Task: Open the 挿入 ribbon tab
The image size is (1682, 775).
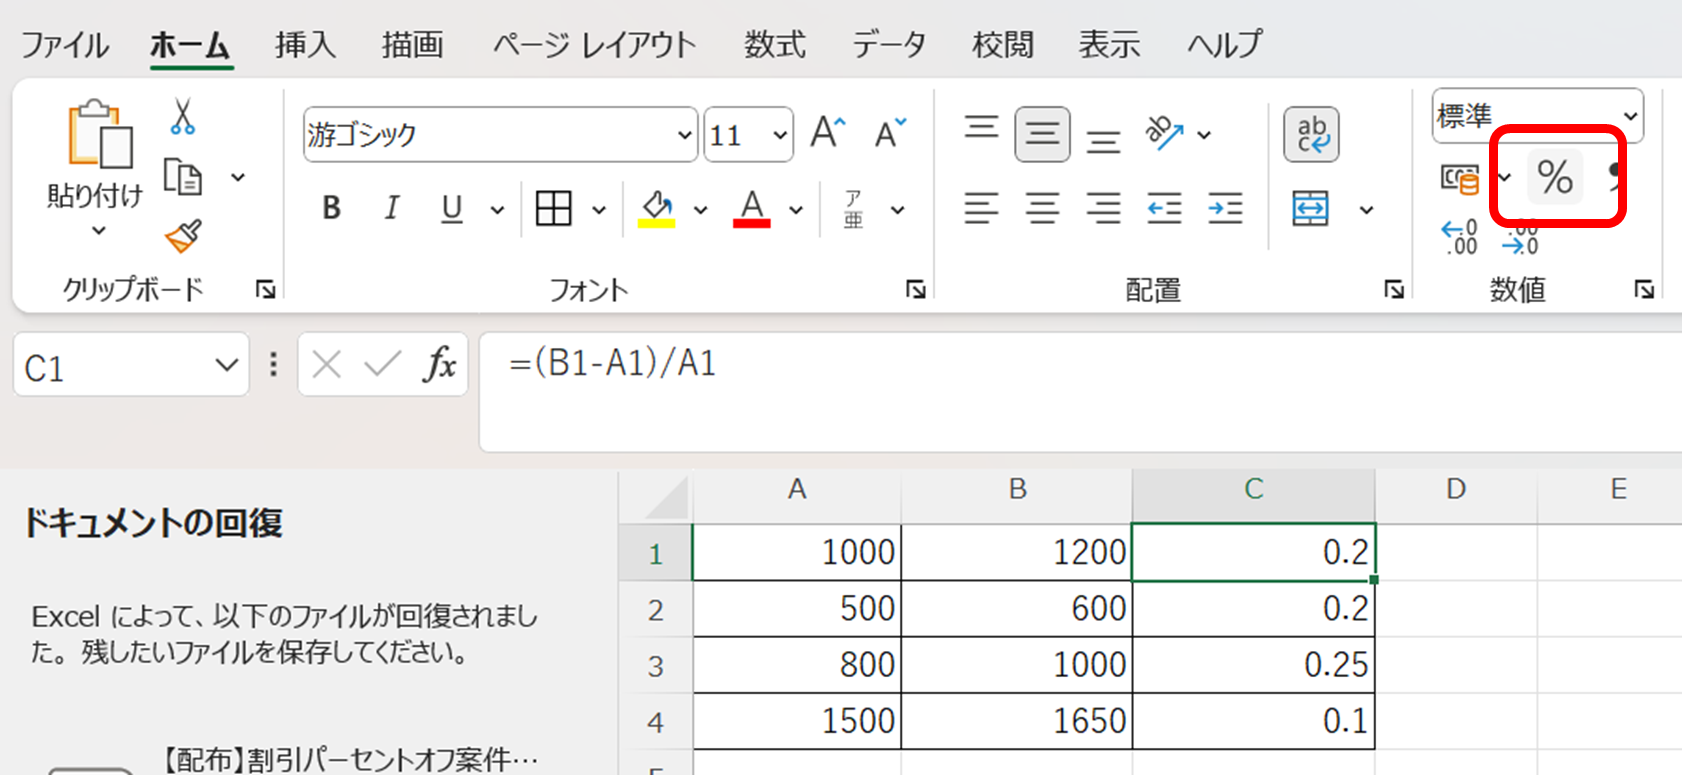Action: [x=305, y=45]
